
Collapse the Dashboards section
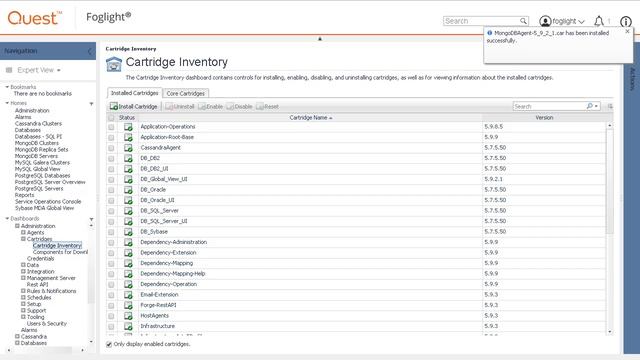tap(7, 219)
